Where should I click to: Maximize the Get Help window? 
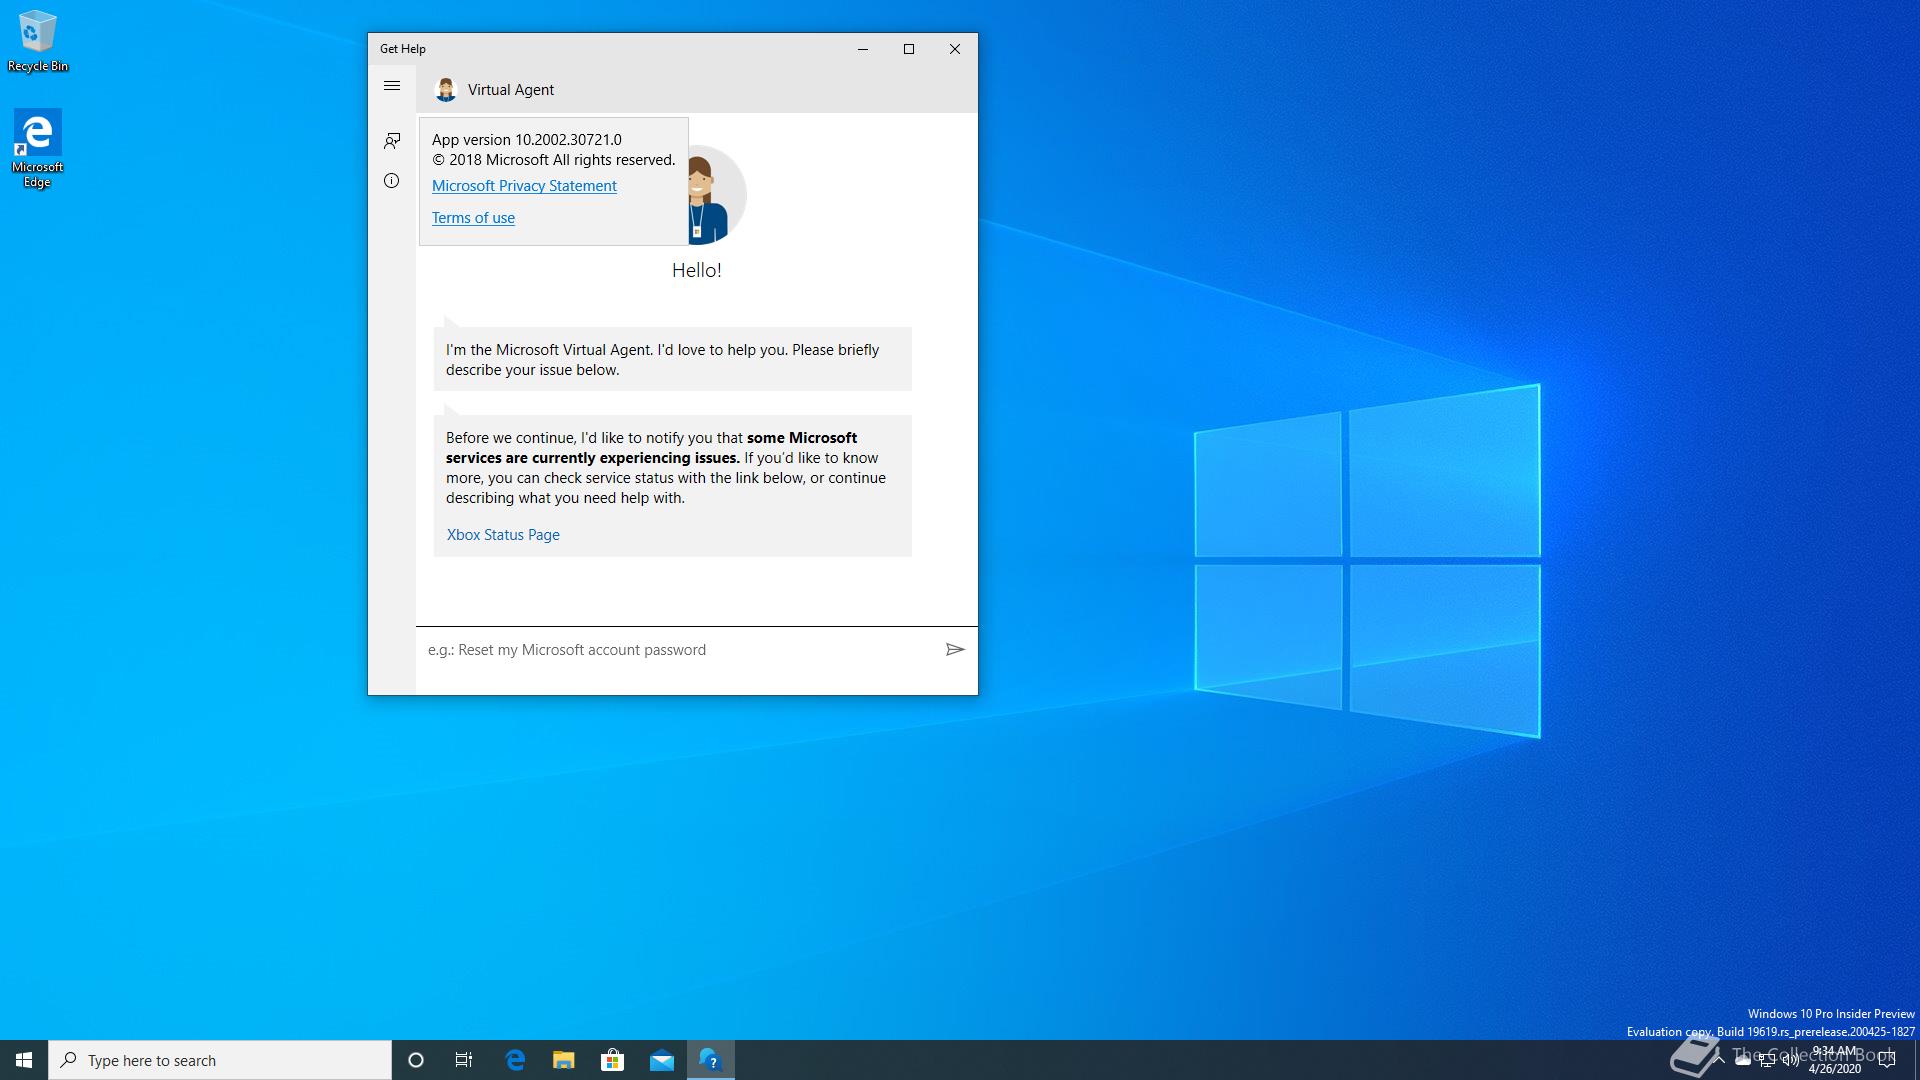[x=909, y=49]
